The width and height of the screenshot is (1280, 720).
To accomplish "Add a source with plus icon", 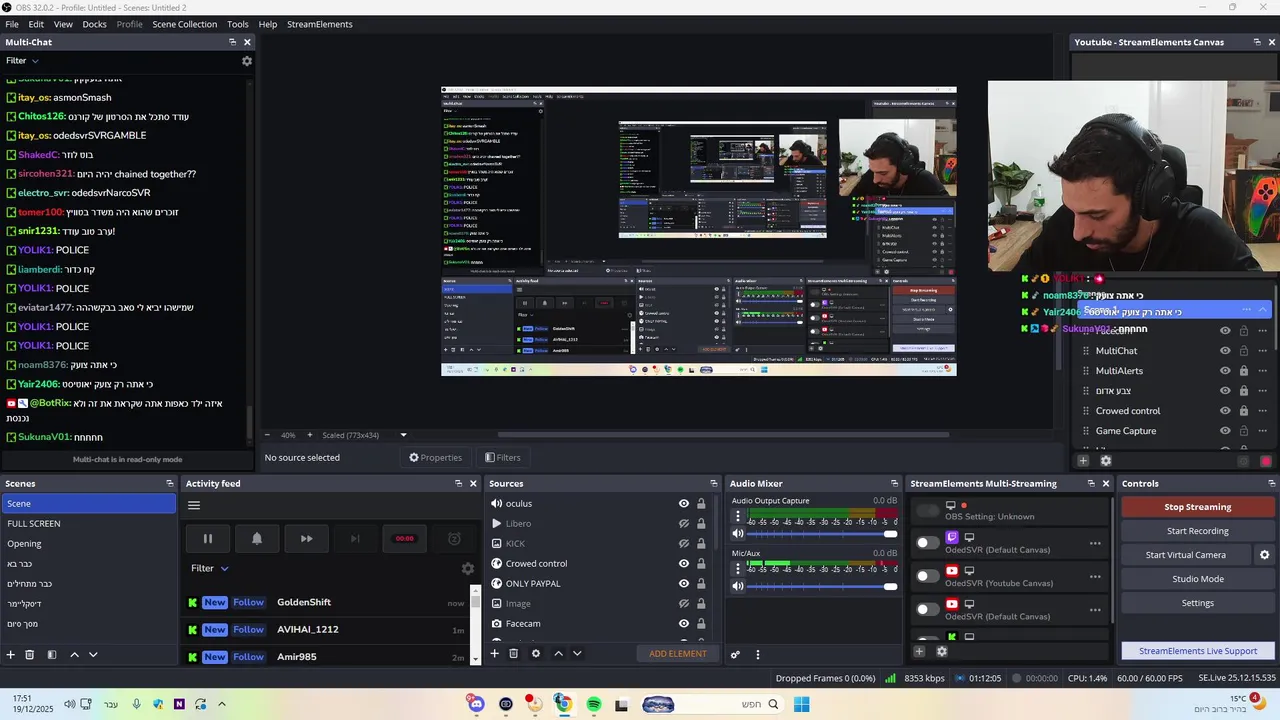I will [494, 654].
